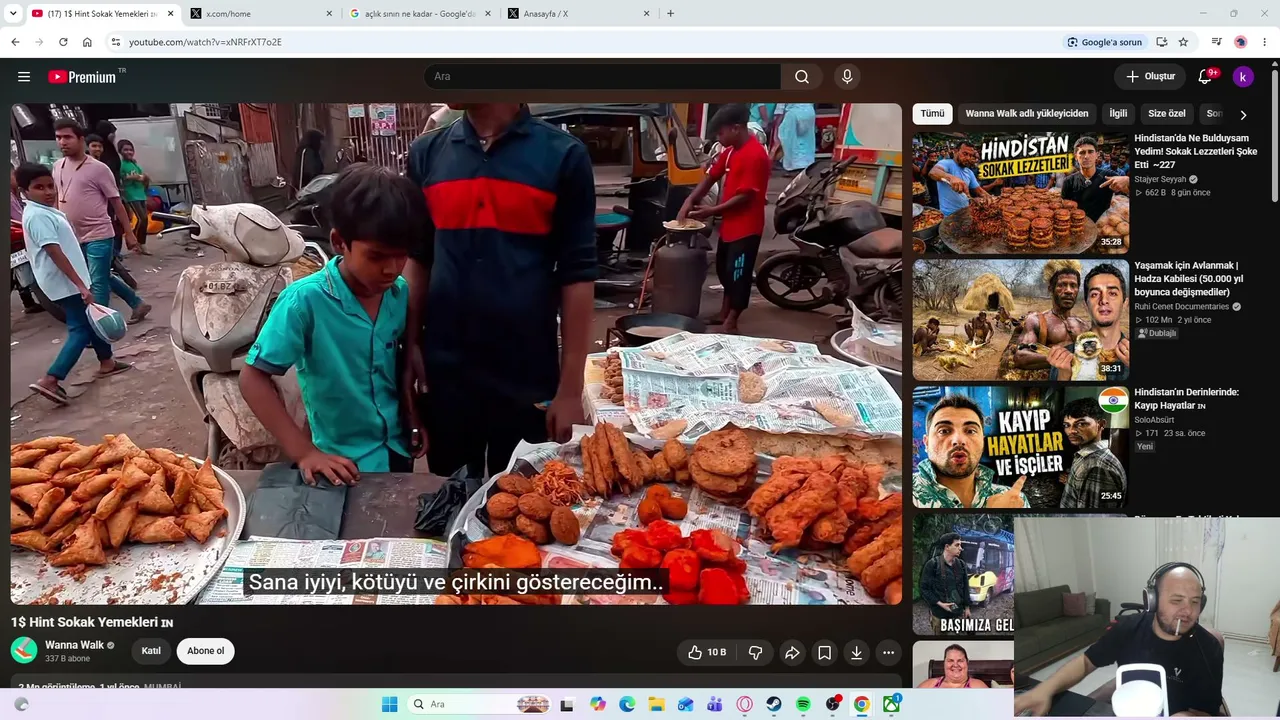
Task: Select the Size özel filter chip
Action: tap(1167, 114)
